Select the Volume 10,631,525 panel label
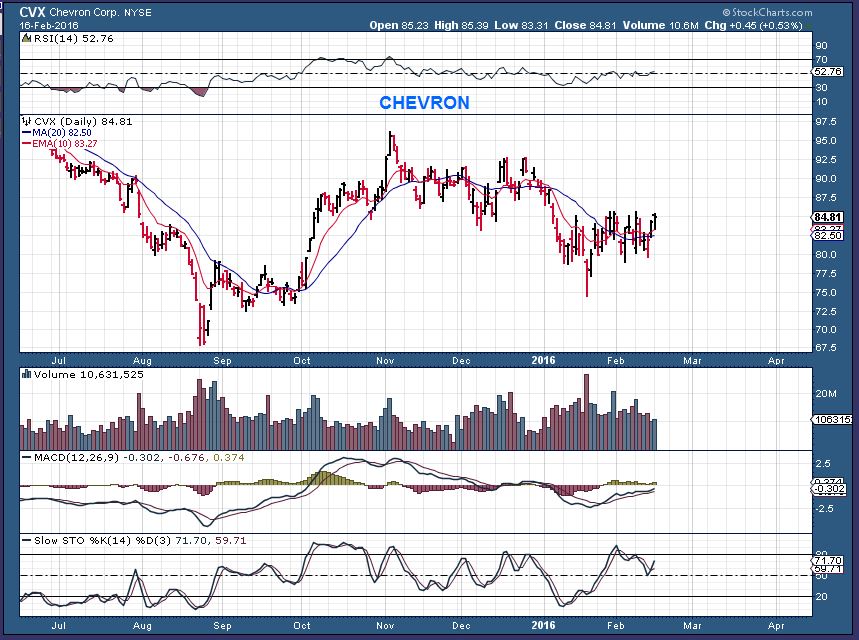Image resolution: width=859 pixels, height=640 pixels. tap(89, 374)
